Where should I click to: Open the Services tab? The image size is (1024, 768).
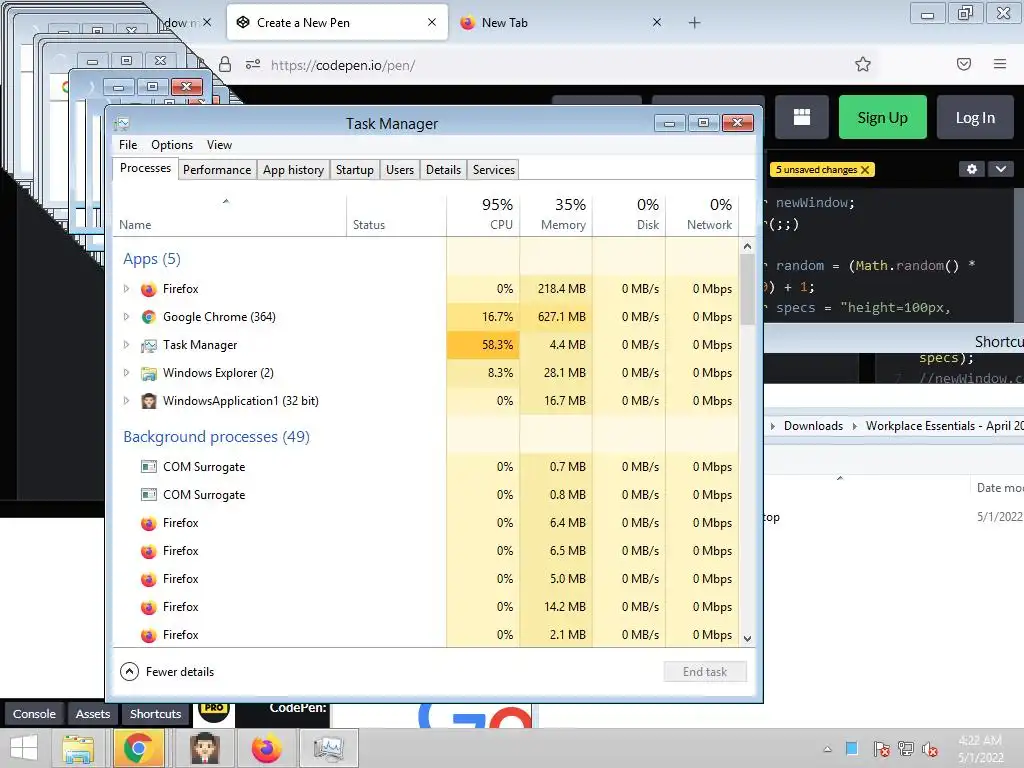[x=494, y=170]
